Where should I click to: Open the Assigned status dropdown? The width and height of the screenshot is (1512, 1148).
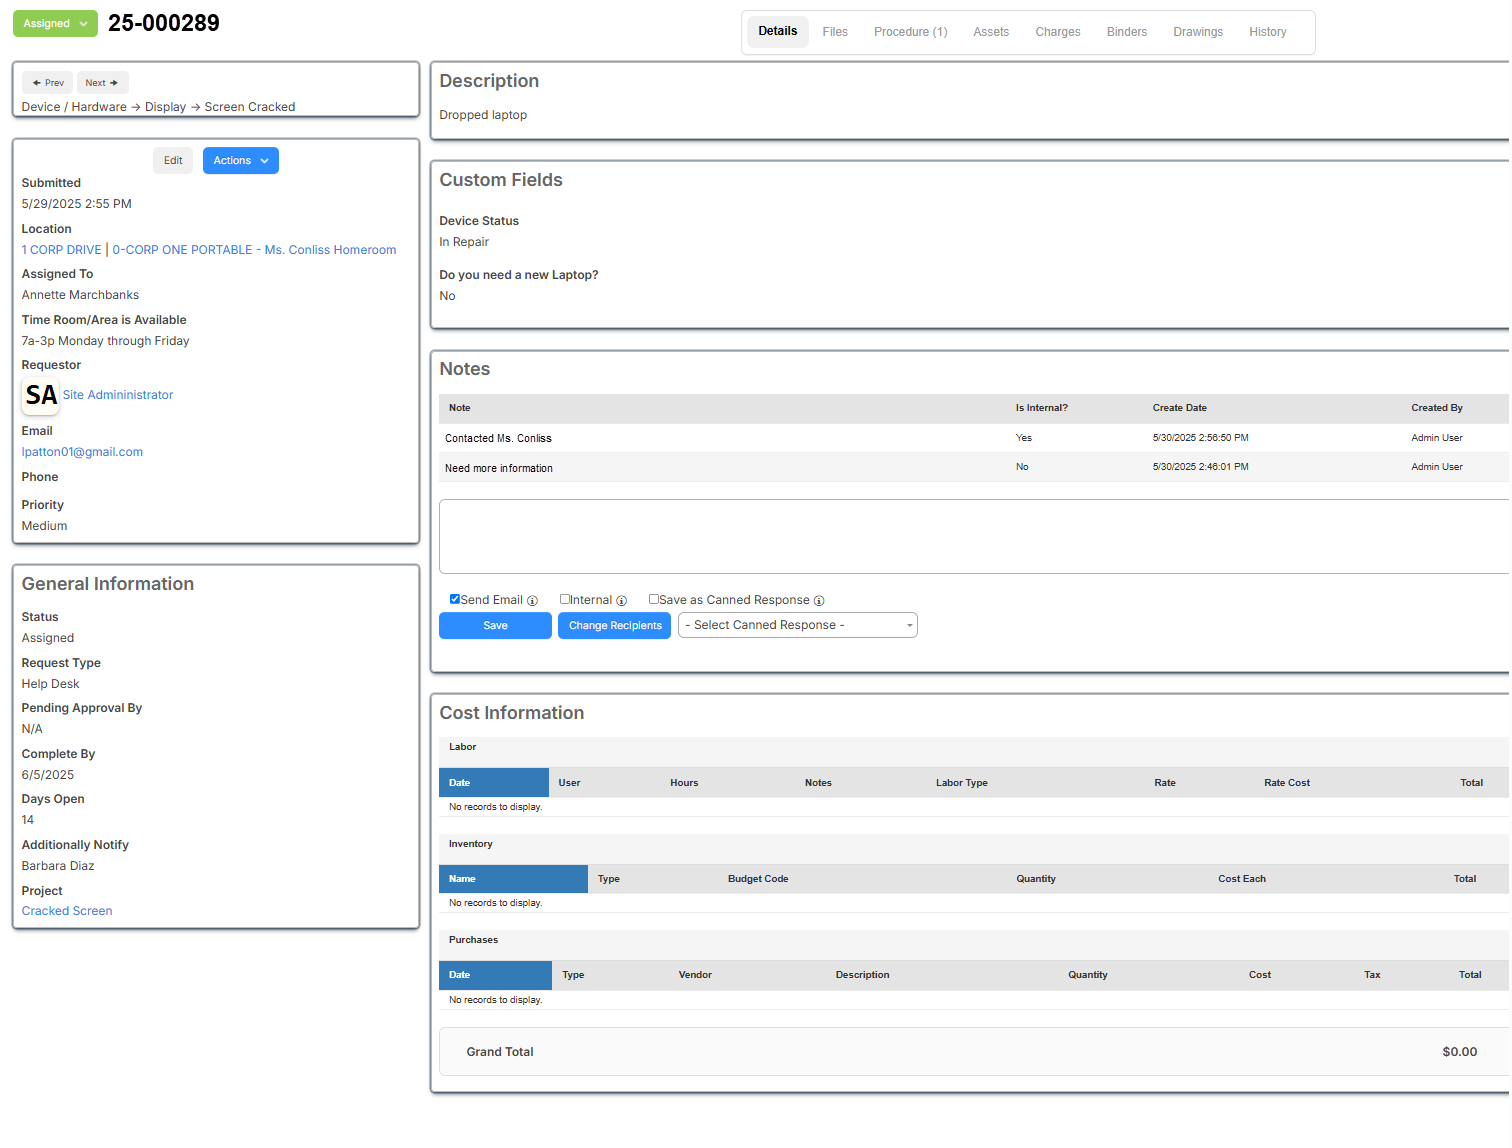click(x=55, y=24)
